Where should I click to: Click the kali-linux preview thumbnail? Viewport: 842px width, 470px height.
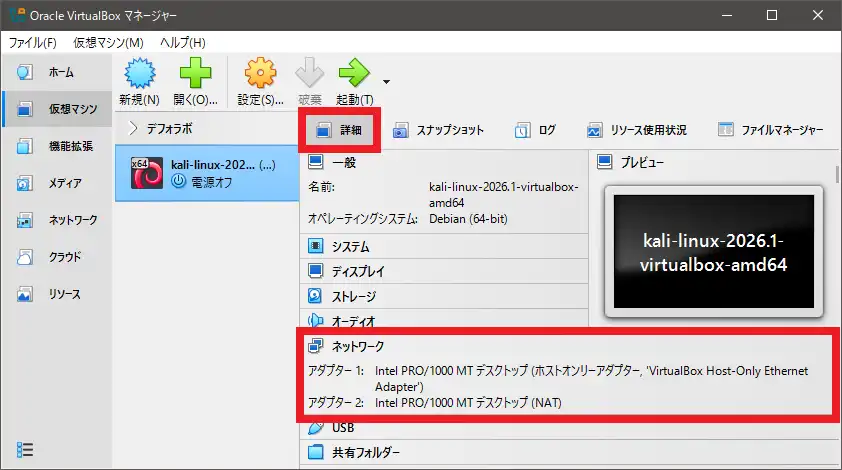coord(715,250)
